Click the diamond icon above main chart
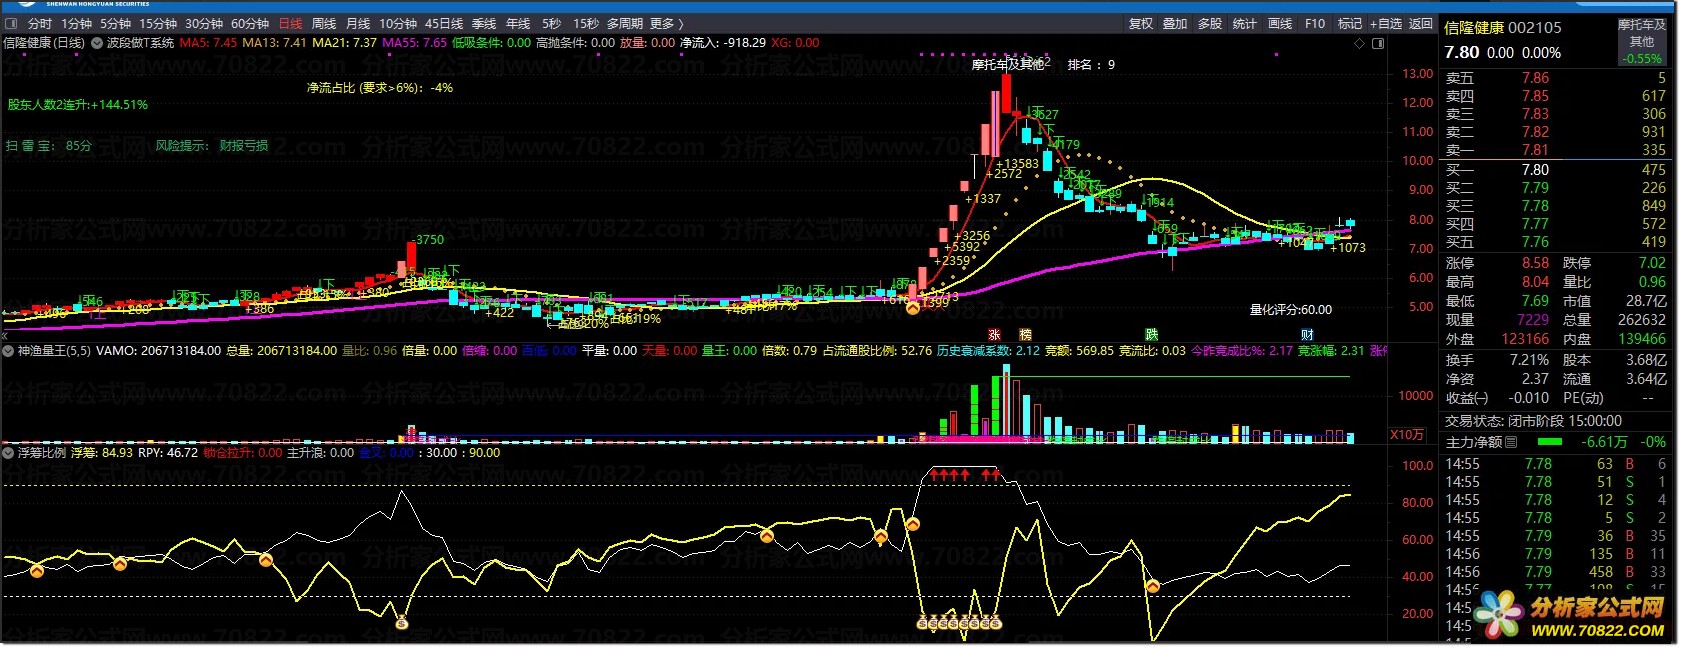This screenshot has height=647, width=1681. [1359, 44]
